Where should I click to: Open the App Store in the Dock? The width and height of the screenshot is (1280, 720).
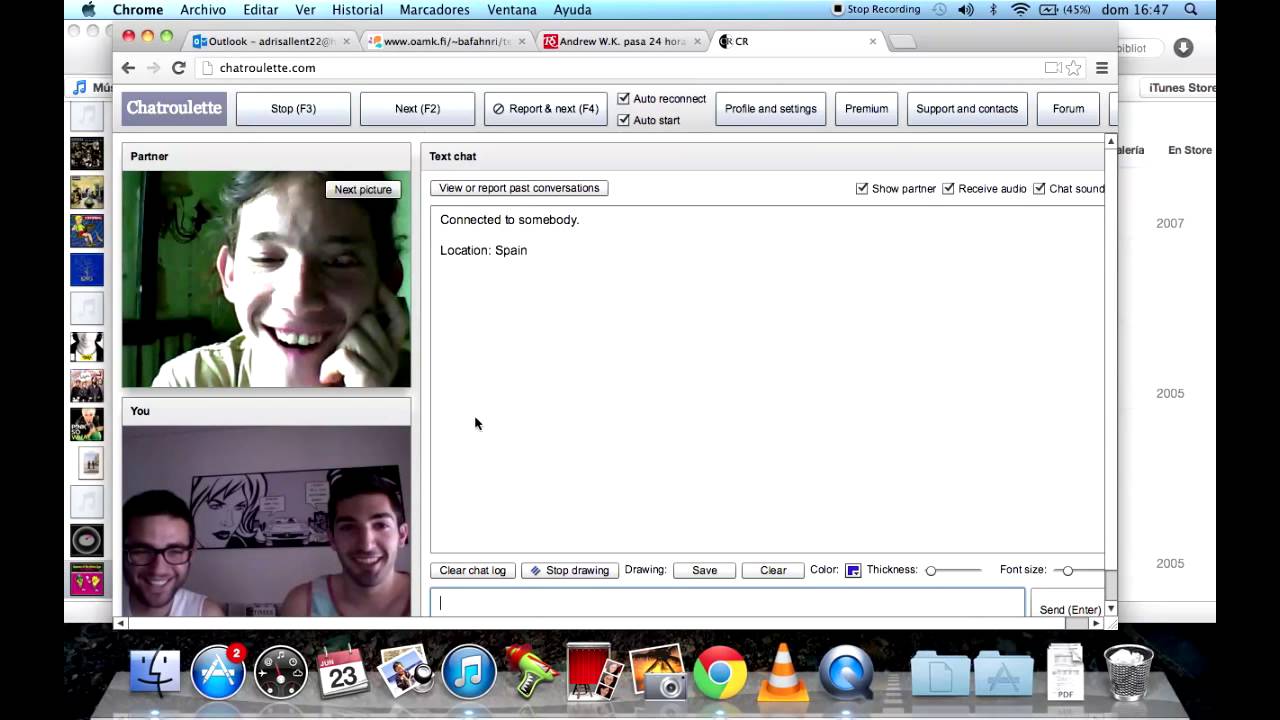click(218, 671)
